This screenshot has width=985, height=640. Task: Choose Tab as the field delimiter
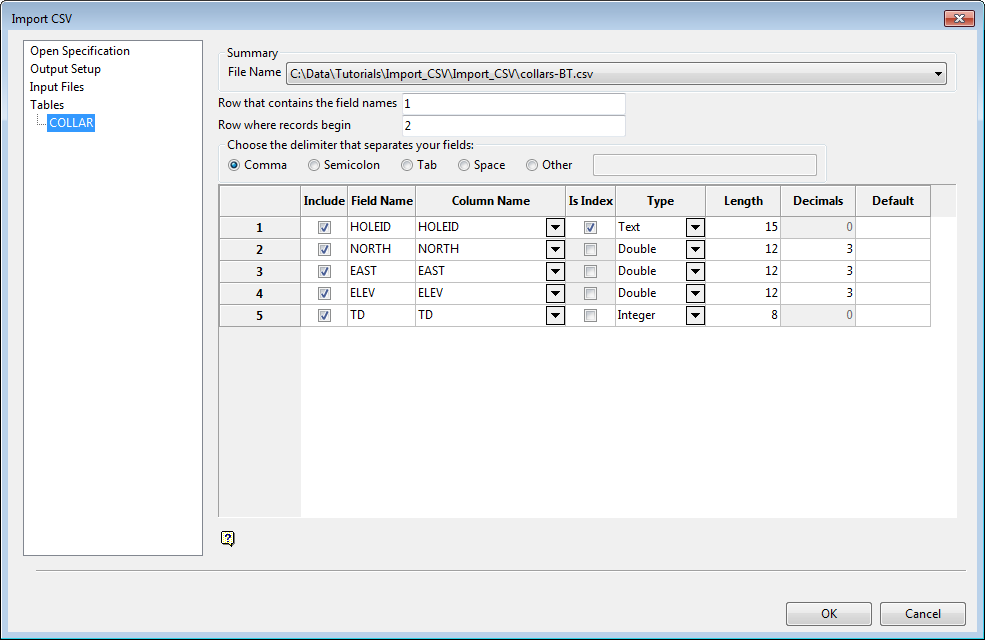point(407,165)
